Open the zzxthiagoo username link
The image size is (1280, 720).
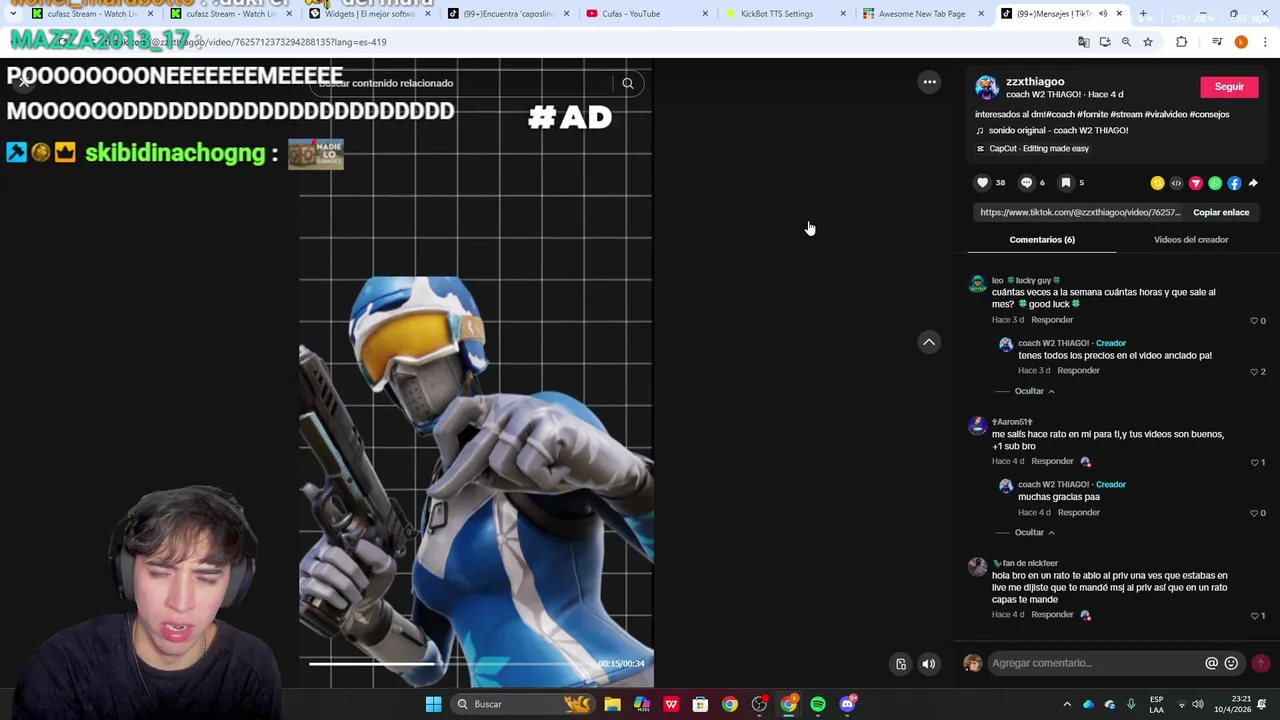click(x=1035, y=82)
